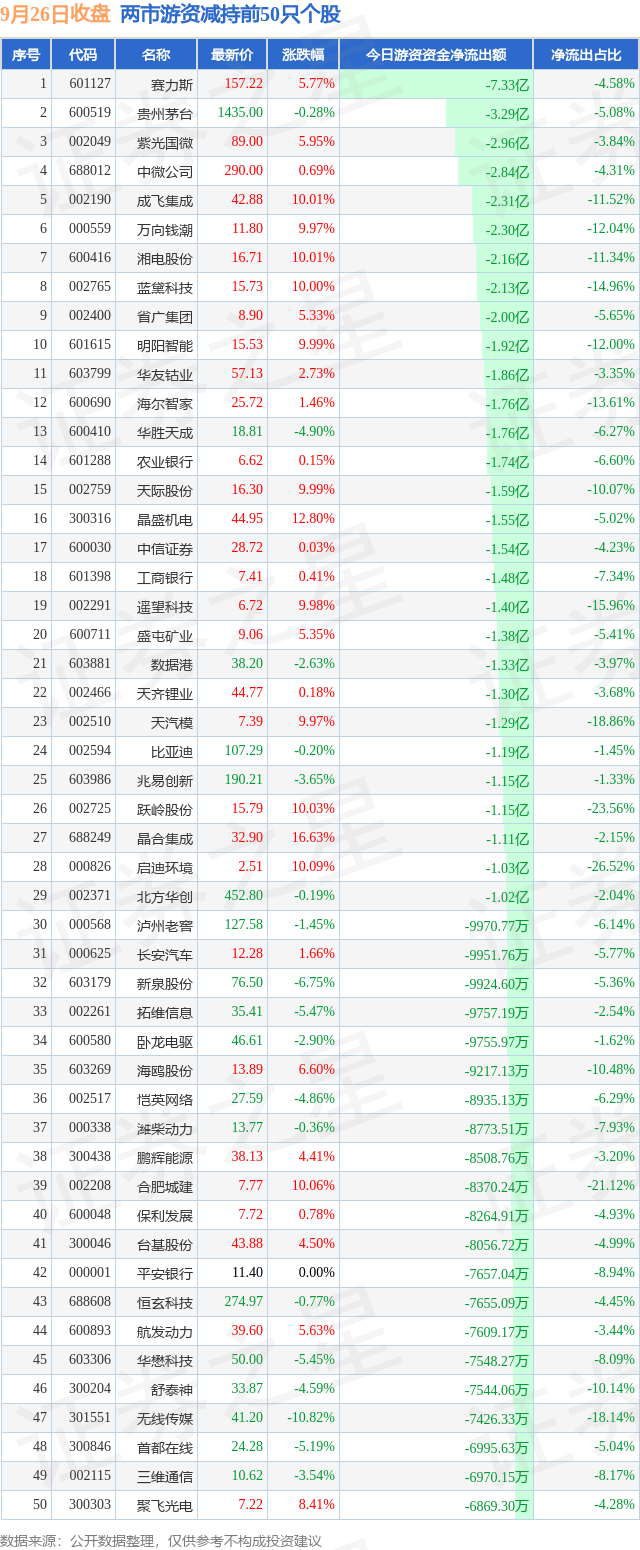Viewport: 640px width, 1550px height.
Task: Select stock name 鹏辉能源
Action: [x=166, y=1157]
